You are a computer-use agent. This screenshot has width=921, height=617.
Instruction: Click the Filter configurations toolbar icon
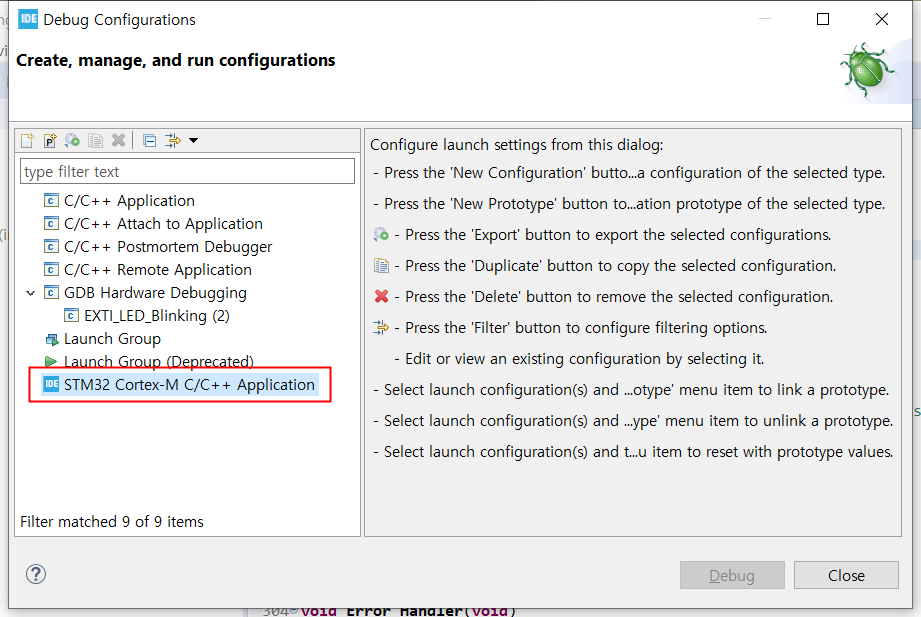173,140
